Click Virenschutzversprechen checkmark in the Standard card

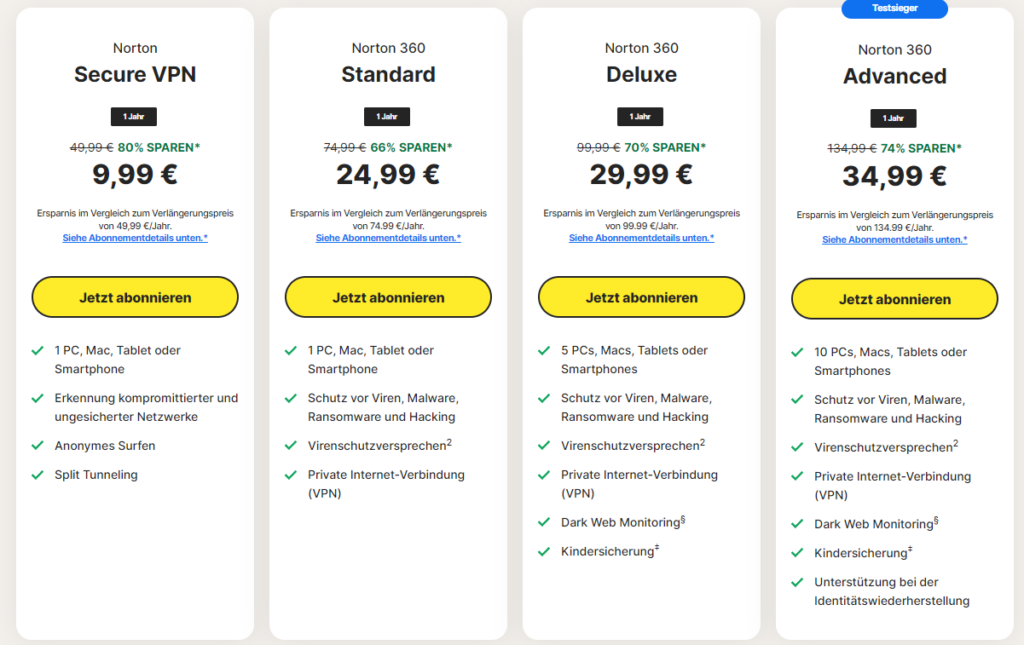point(290,446)
